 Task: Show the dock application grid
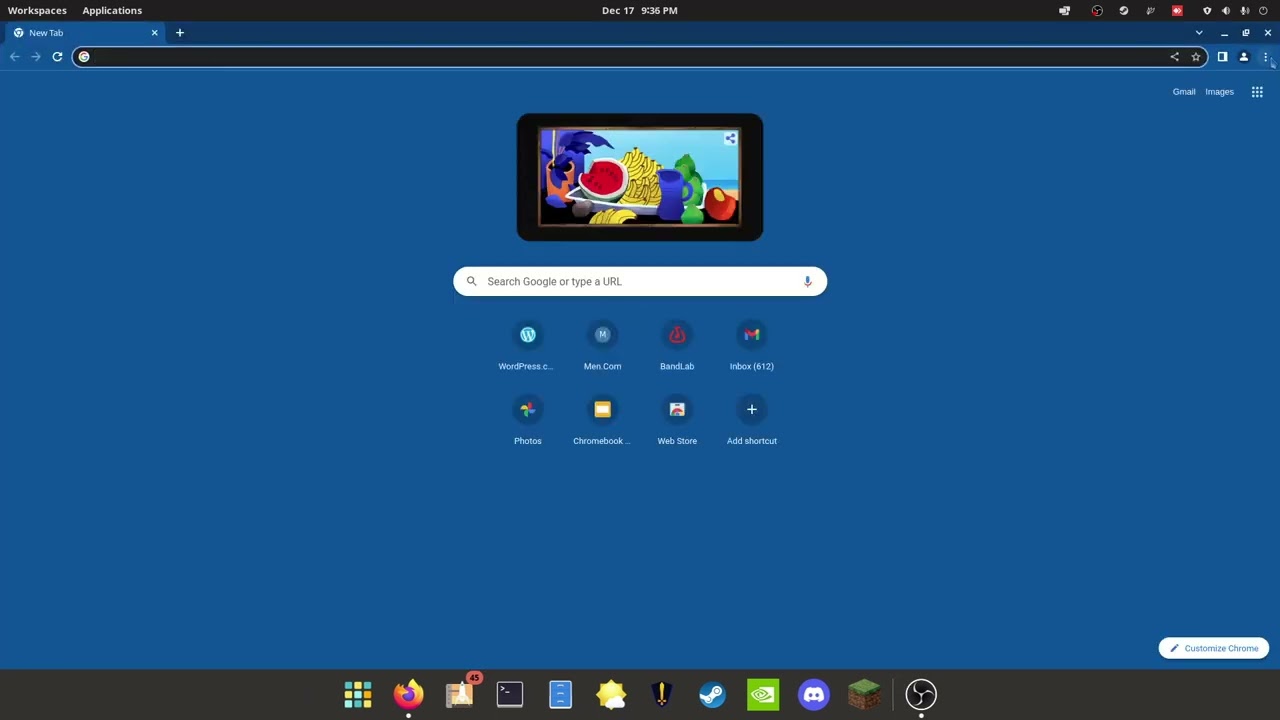pyautogui.click(x=358, y=694)
